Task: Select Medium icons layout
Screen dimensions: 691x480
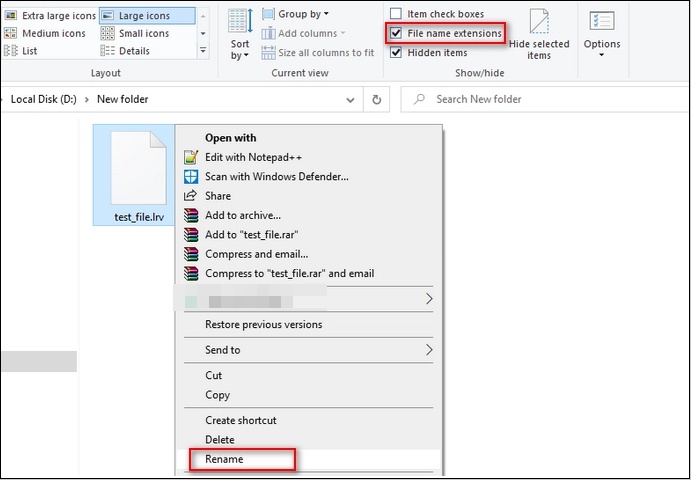Action: (x=45, y=33)
